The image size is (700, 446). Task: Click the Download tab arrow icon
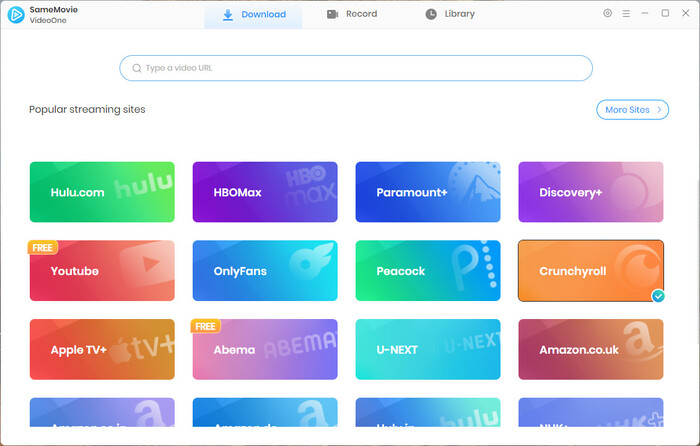[x=228, y=15]
